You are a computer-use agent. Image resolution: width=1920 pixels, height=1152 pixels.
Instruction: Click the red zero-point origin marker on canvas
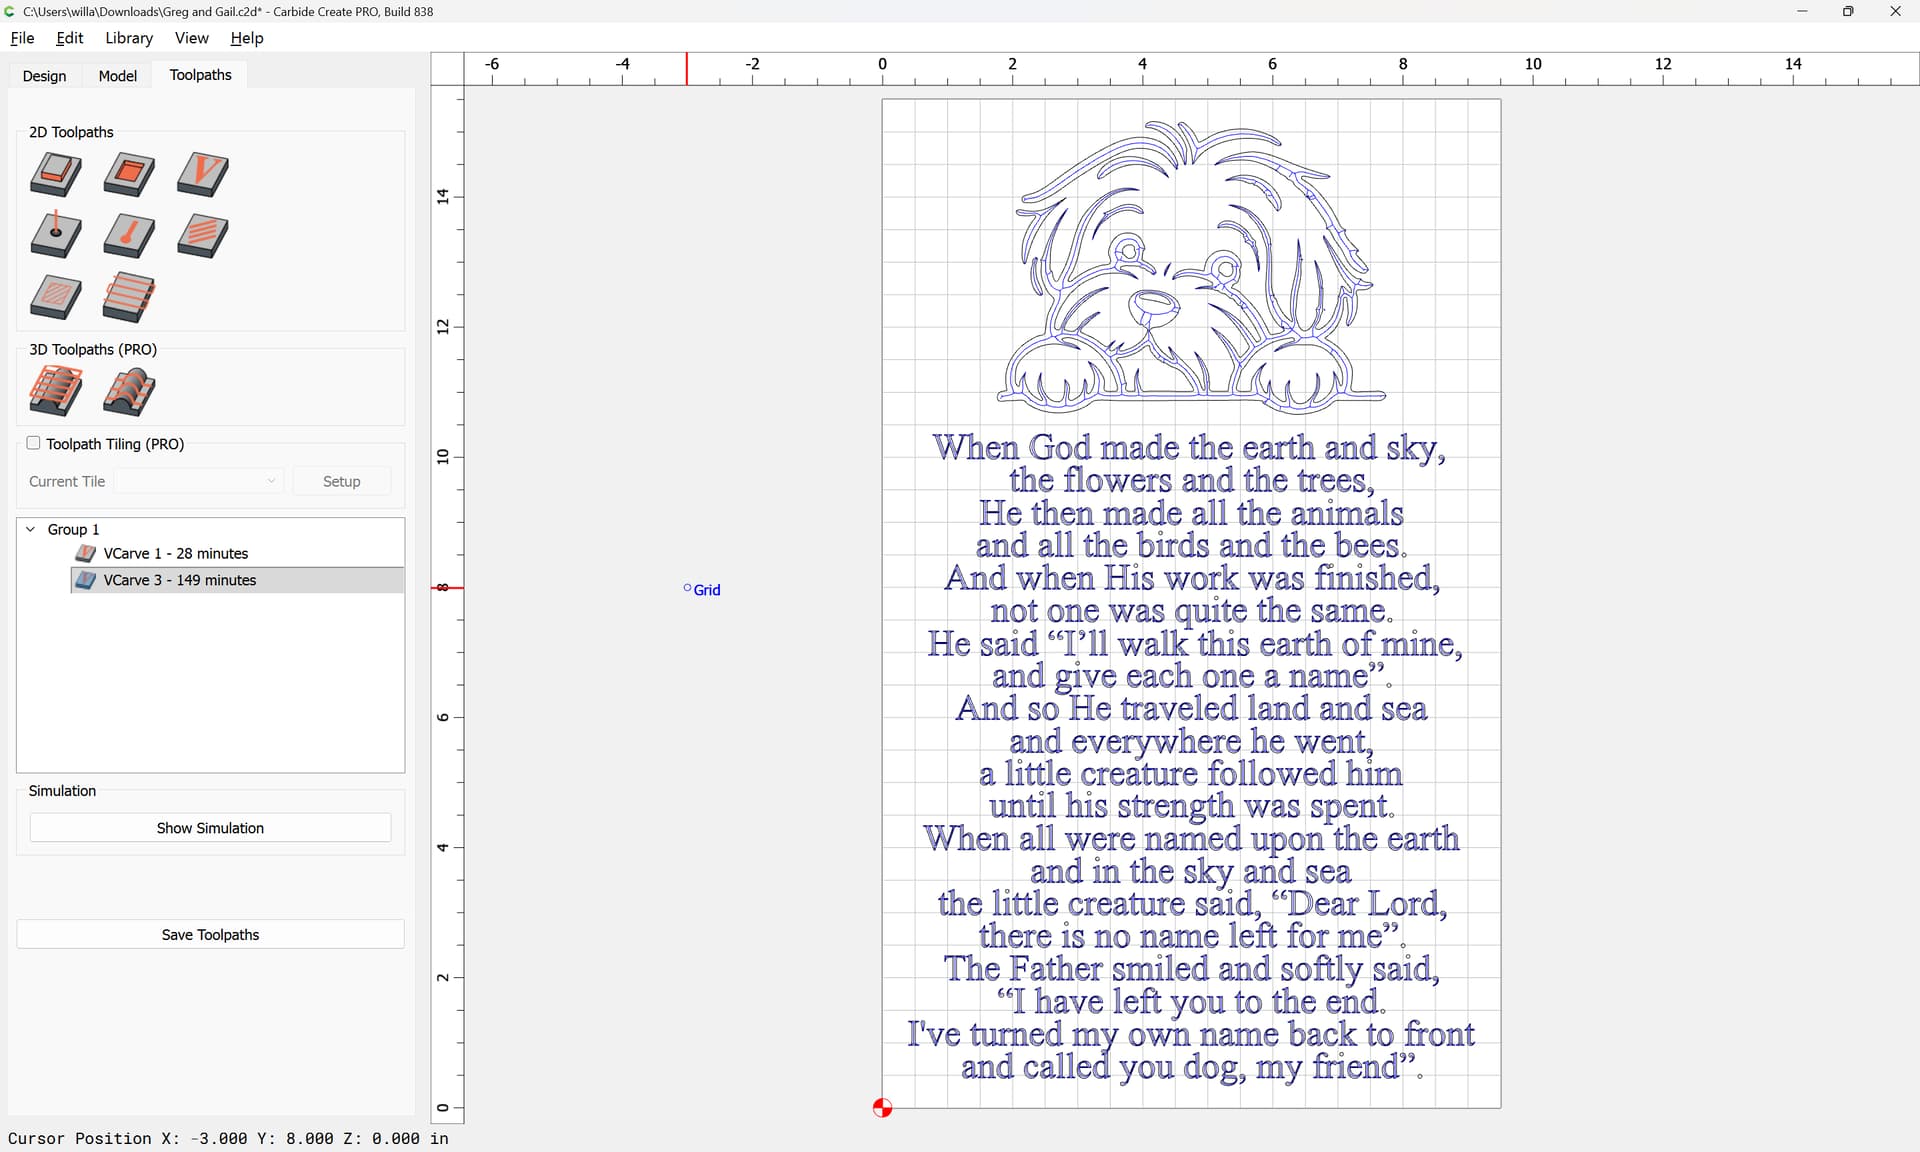[882, 1108]
